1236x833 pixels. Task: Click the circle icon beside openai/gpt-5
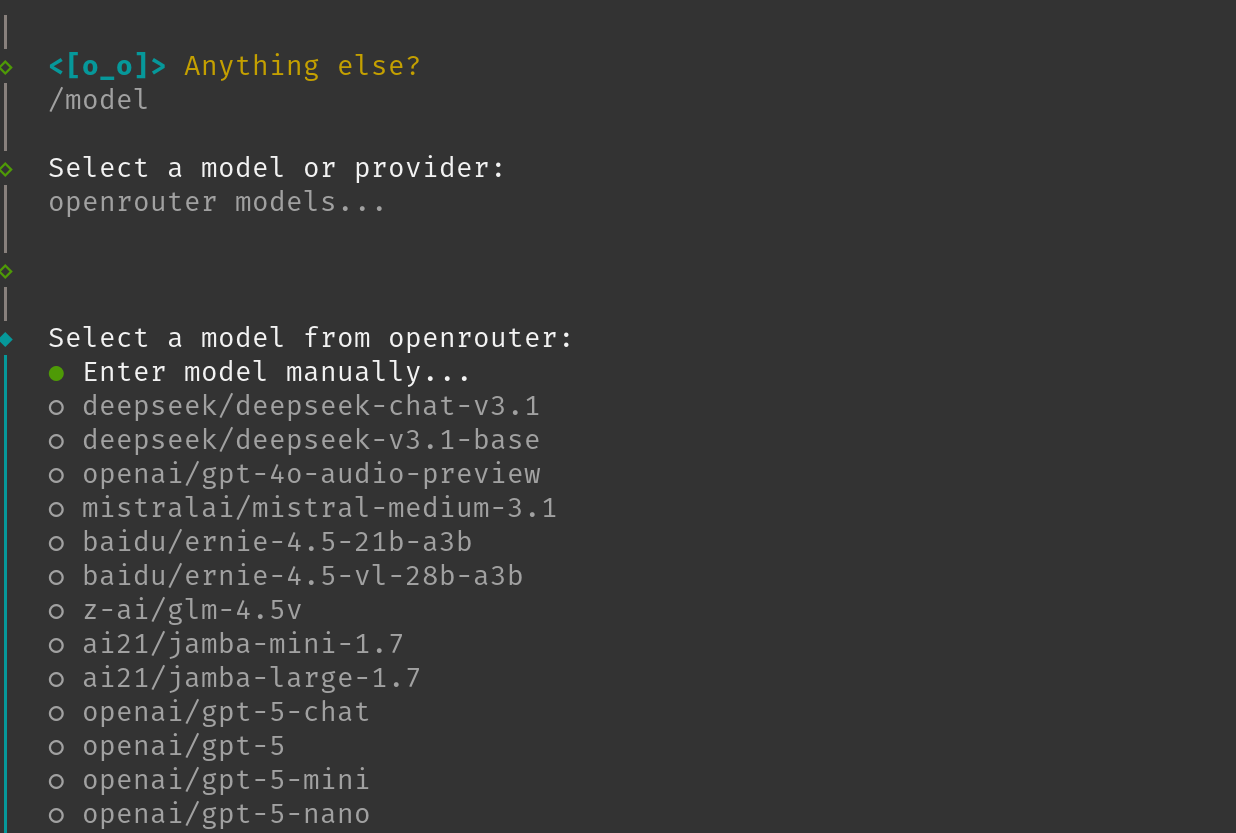(55, 746)
